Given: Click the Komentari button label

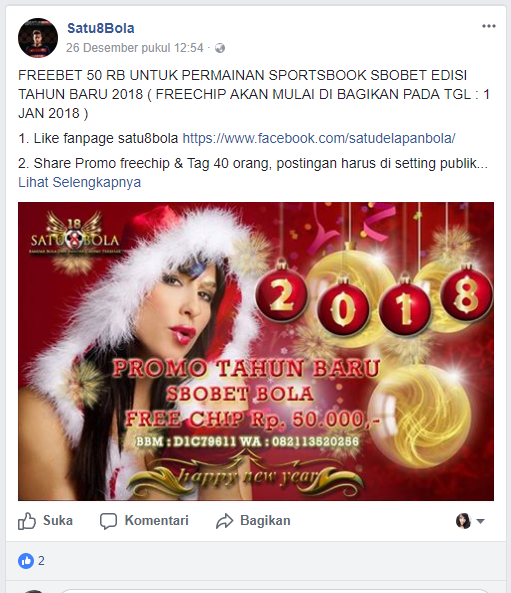Looking at the screenshot, I should [157, 520].
